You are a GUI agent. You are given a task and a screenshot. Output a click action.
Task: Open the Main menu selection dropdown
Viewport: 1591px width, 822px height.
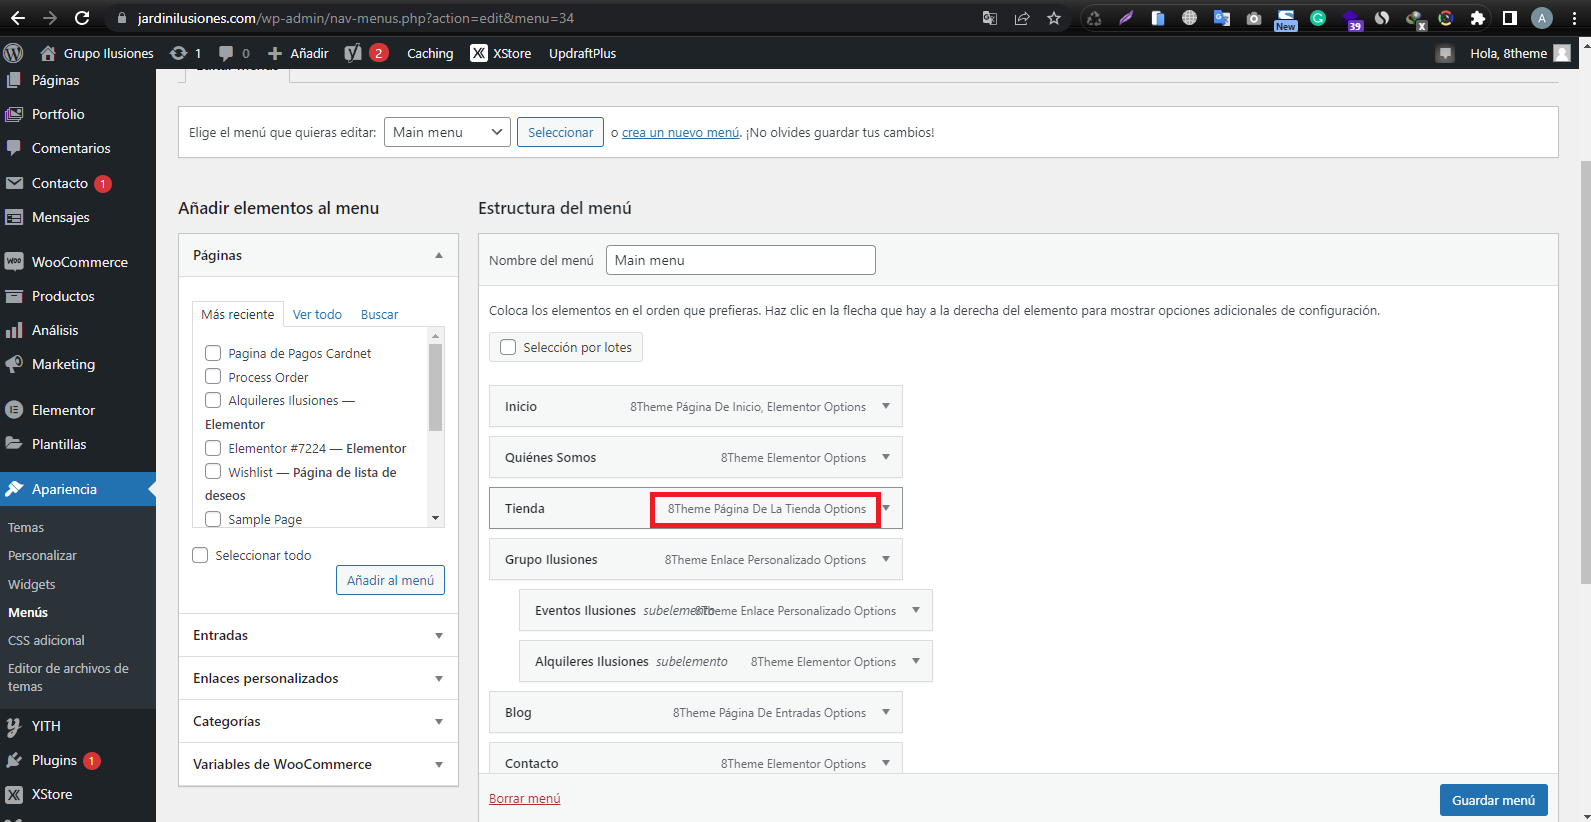coord(447,132)
